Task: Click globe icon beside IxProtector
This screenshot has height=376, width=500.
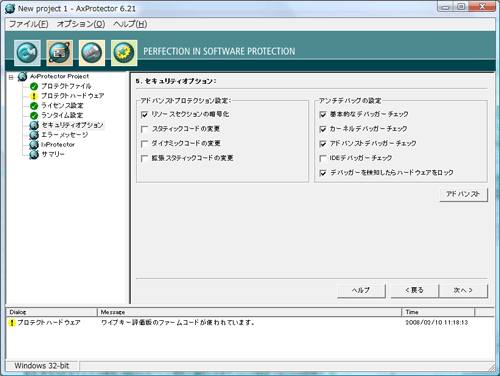Action: (34, 145)
